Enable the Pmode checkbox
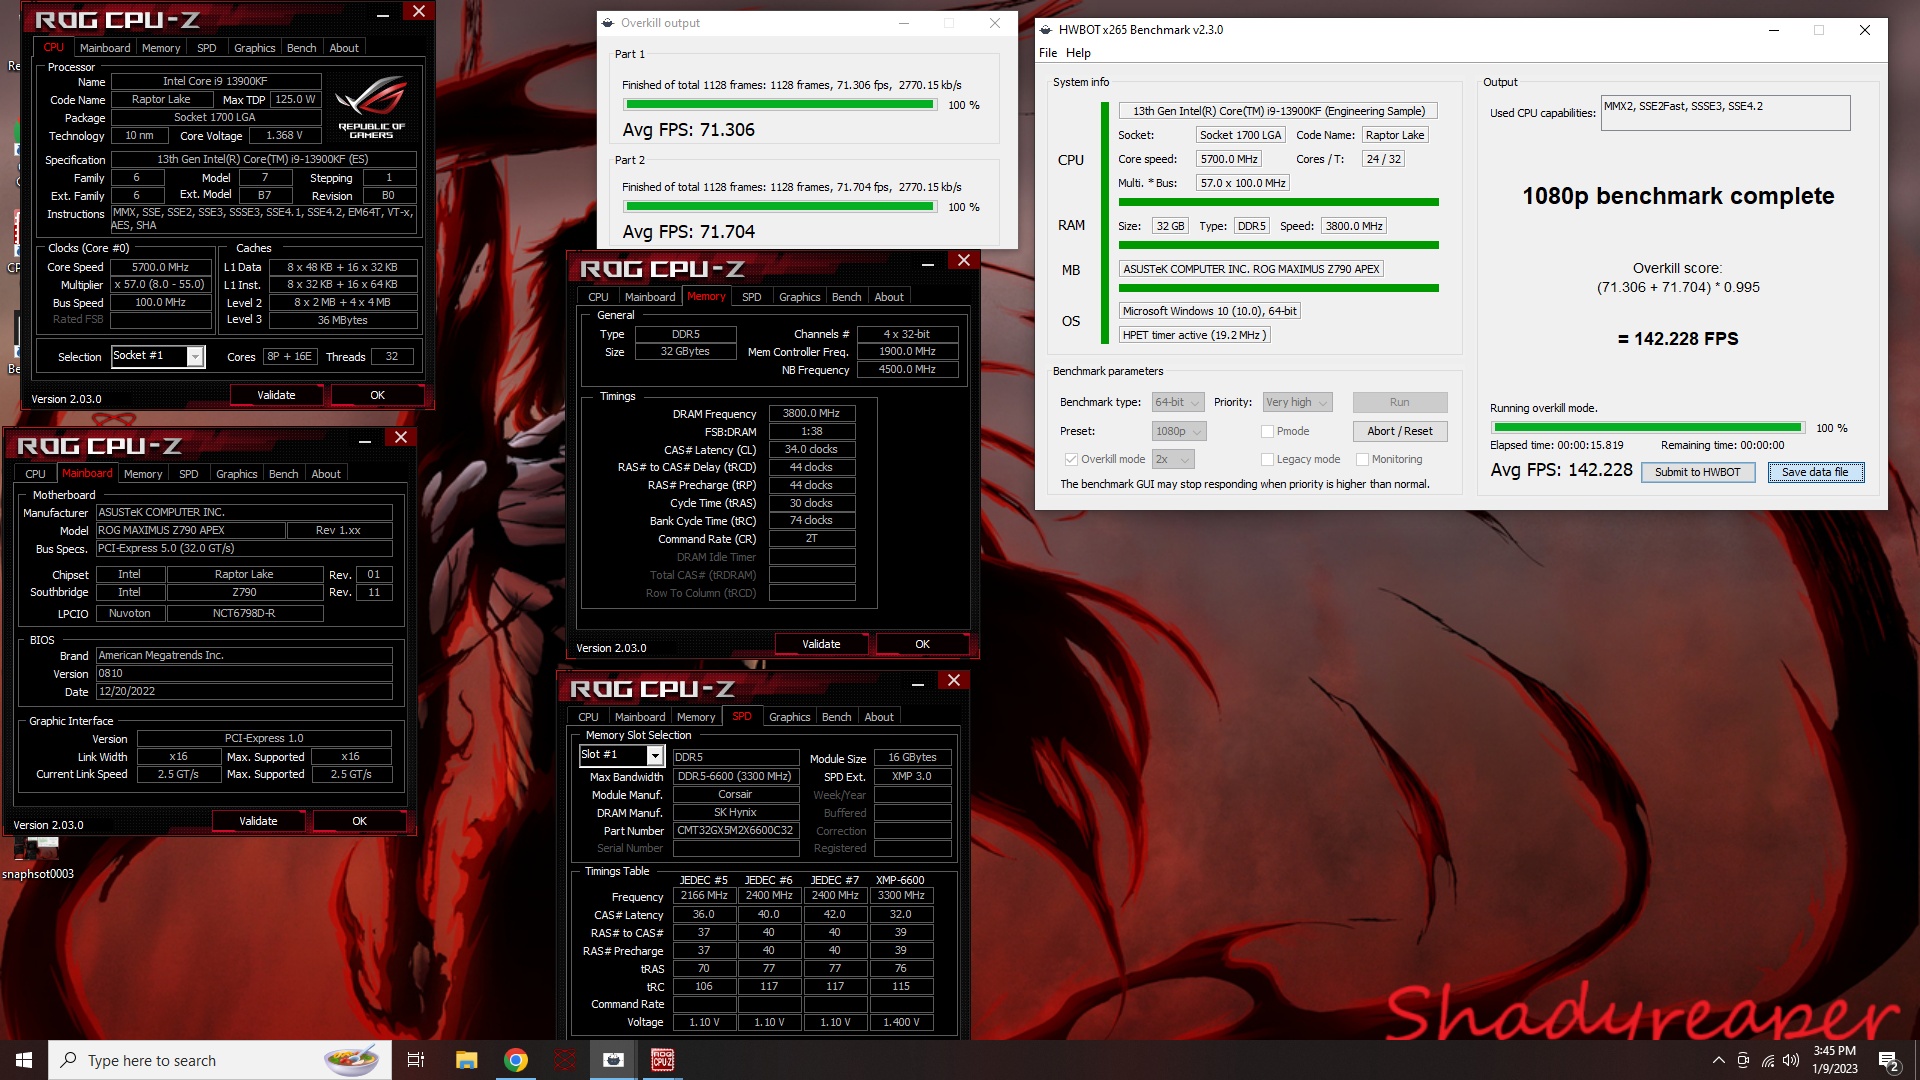The image size is (1920, 1080). 1267,431
